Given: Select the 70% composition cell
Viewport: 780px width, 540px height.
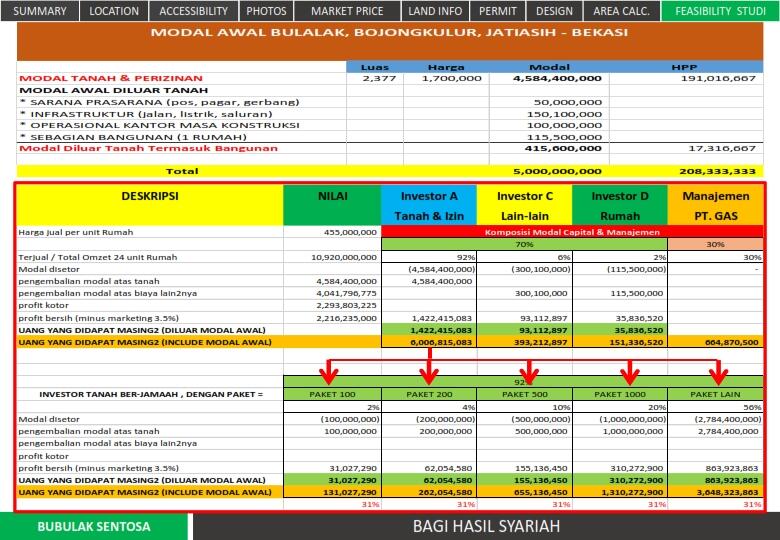Looking at the screenshot, I should pos(524,244).
